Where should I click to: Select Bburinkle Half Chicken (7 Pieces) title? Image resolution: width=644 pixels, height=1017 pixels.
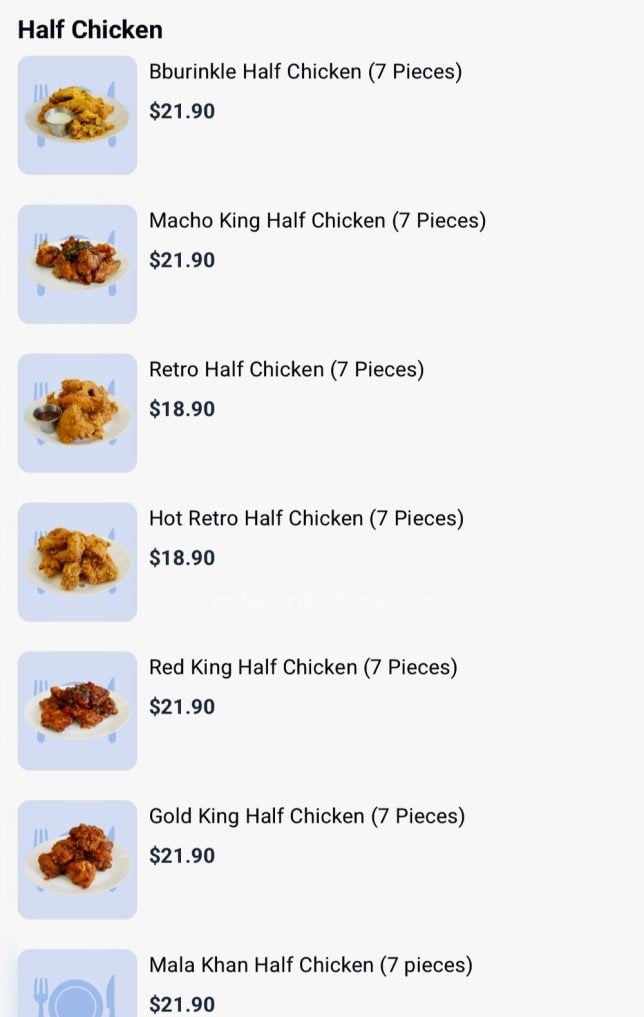tap(305, 72)
